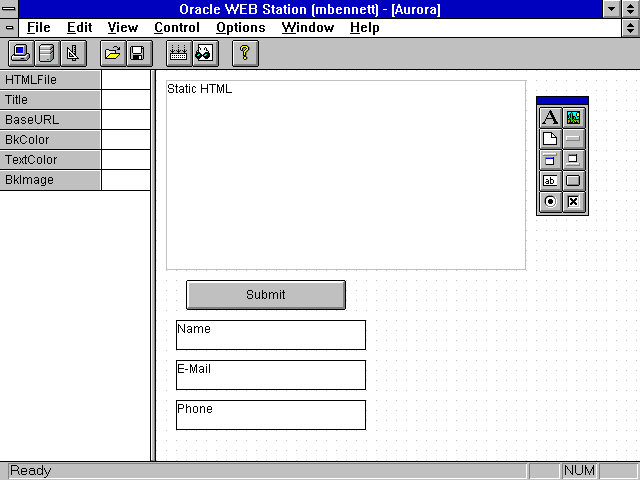The image size is (640, 480).
Task: Open the Options menu
Action: pos(241,28)
